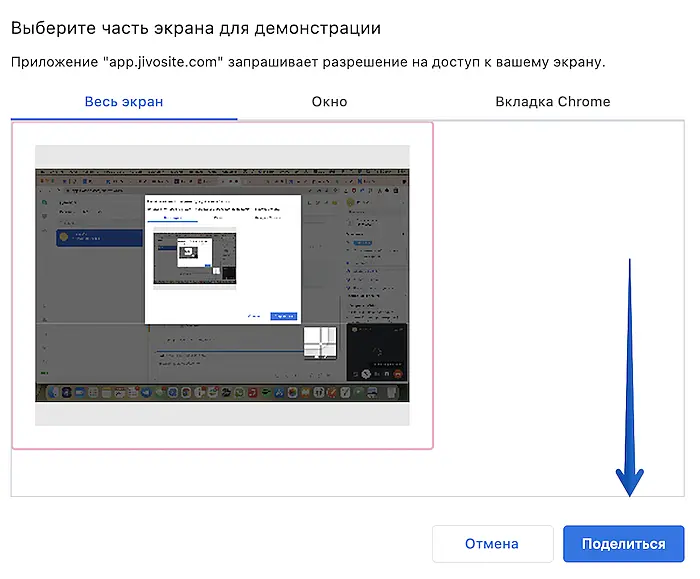700x579 pixels.
Task: Switch to the "Весь экран" tab
Action: tap(124, 102)
